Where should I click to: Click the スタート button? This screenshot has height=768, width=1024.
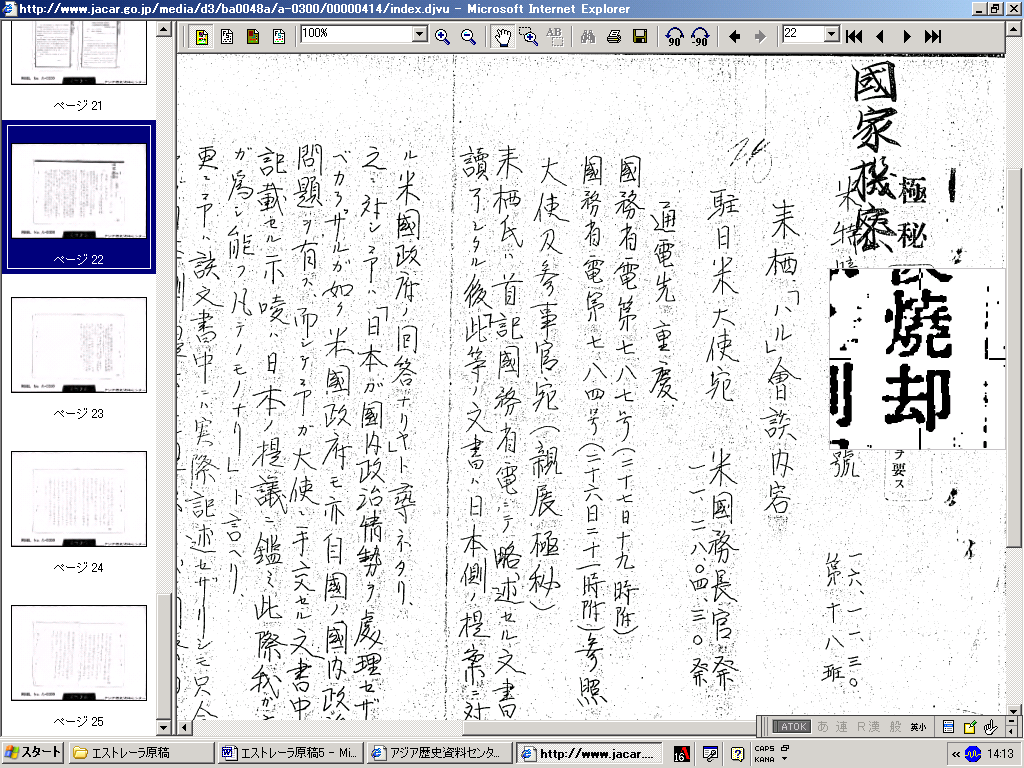coord(33,753)
